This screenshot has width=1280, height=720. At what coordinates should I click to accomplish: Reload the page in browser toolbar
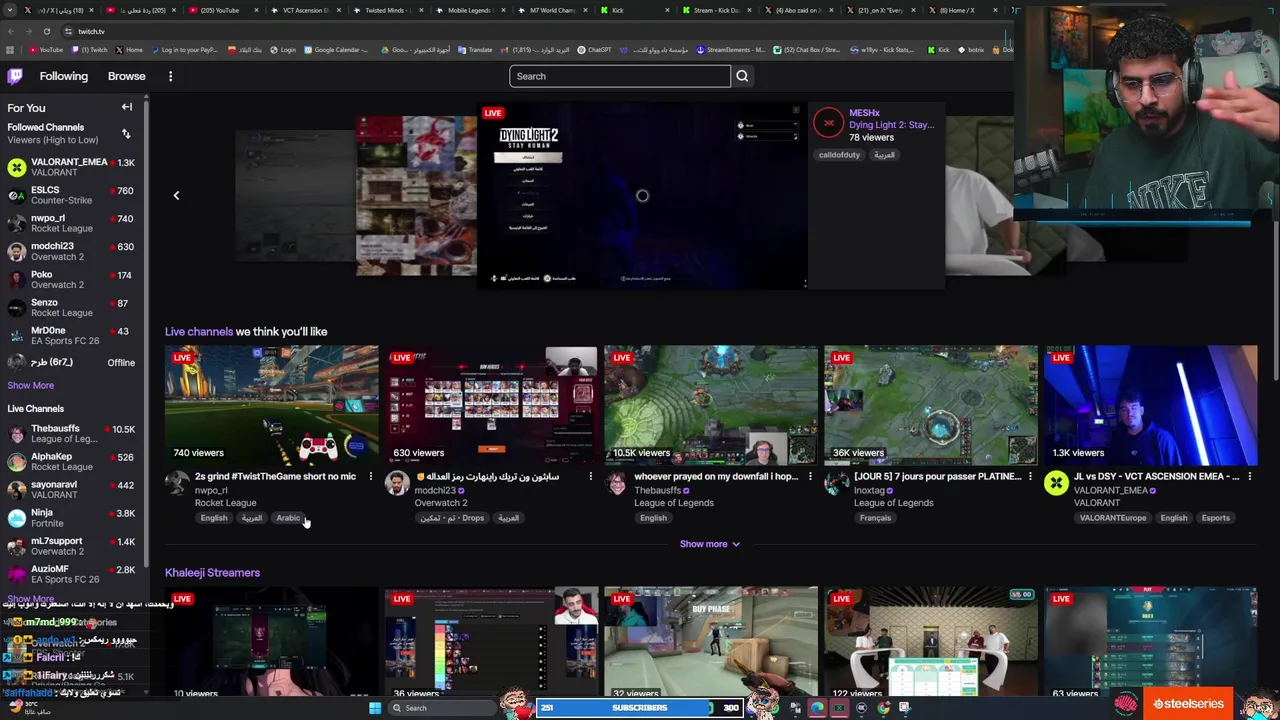click(47, 31)
